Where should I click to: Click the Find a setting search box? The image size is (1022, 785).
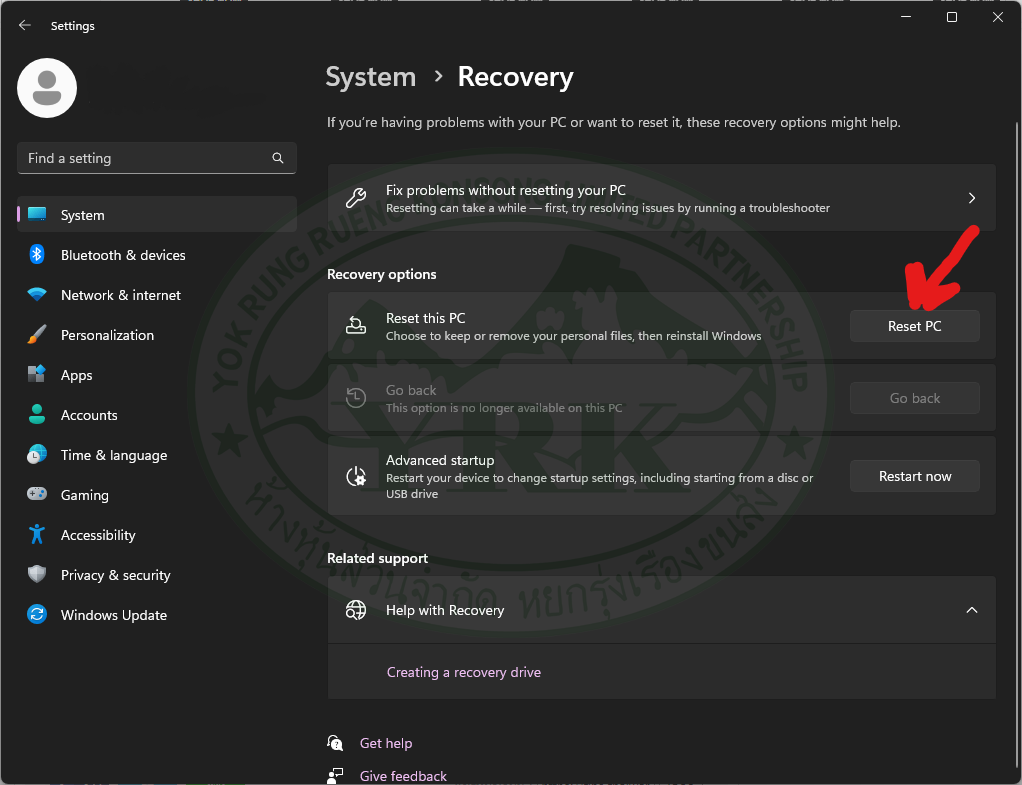coord(156,158)
